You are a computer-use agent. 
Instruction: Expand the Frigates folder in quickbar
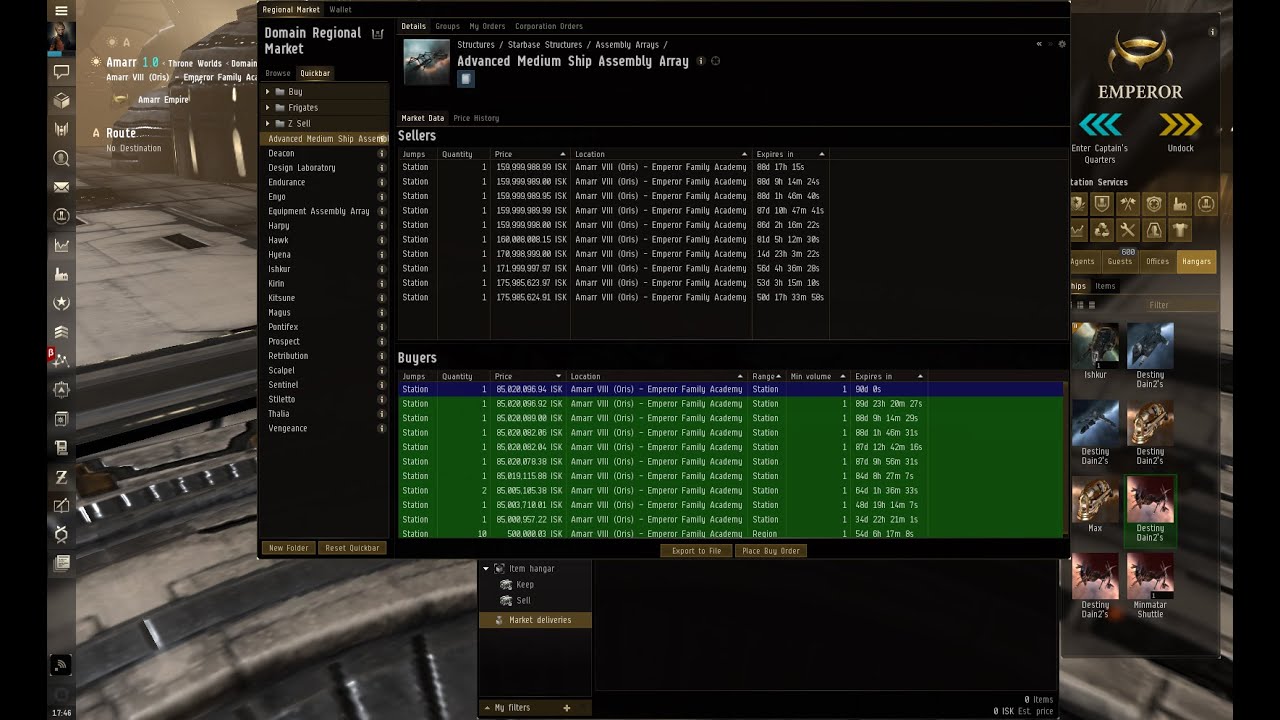(268, 108)
